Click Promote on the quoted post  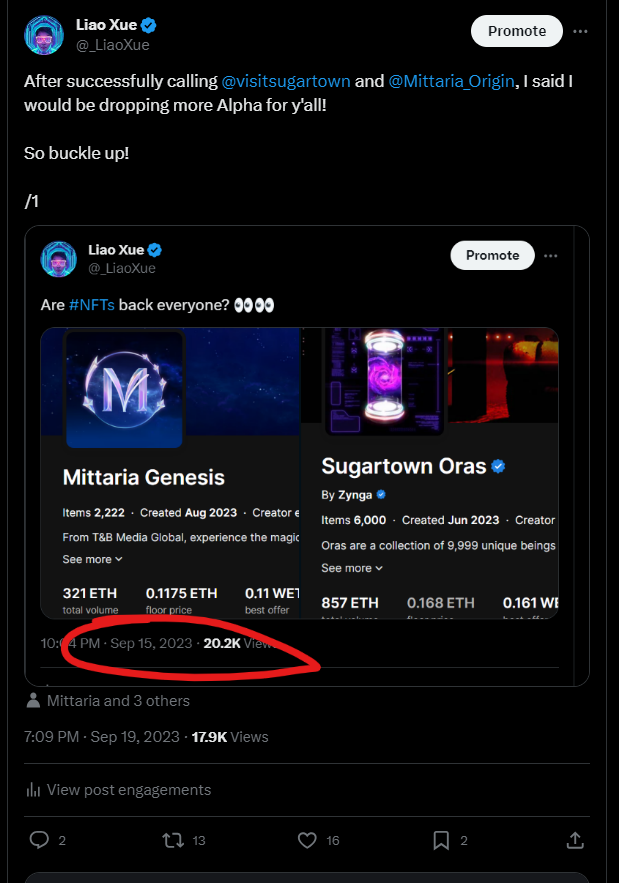tap(492, 255)
